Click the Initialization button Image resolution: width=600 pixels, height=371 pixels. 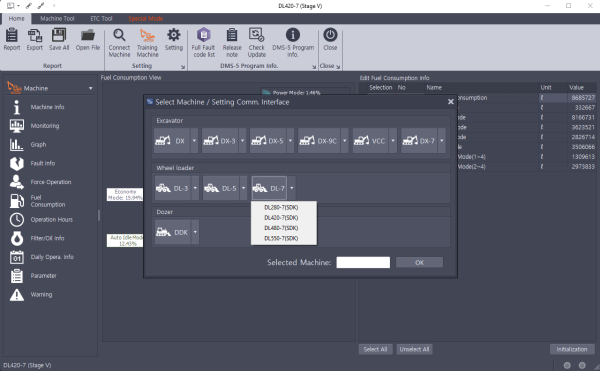(572, 349)
